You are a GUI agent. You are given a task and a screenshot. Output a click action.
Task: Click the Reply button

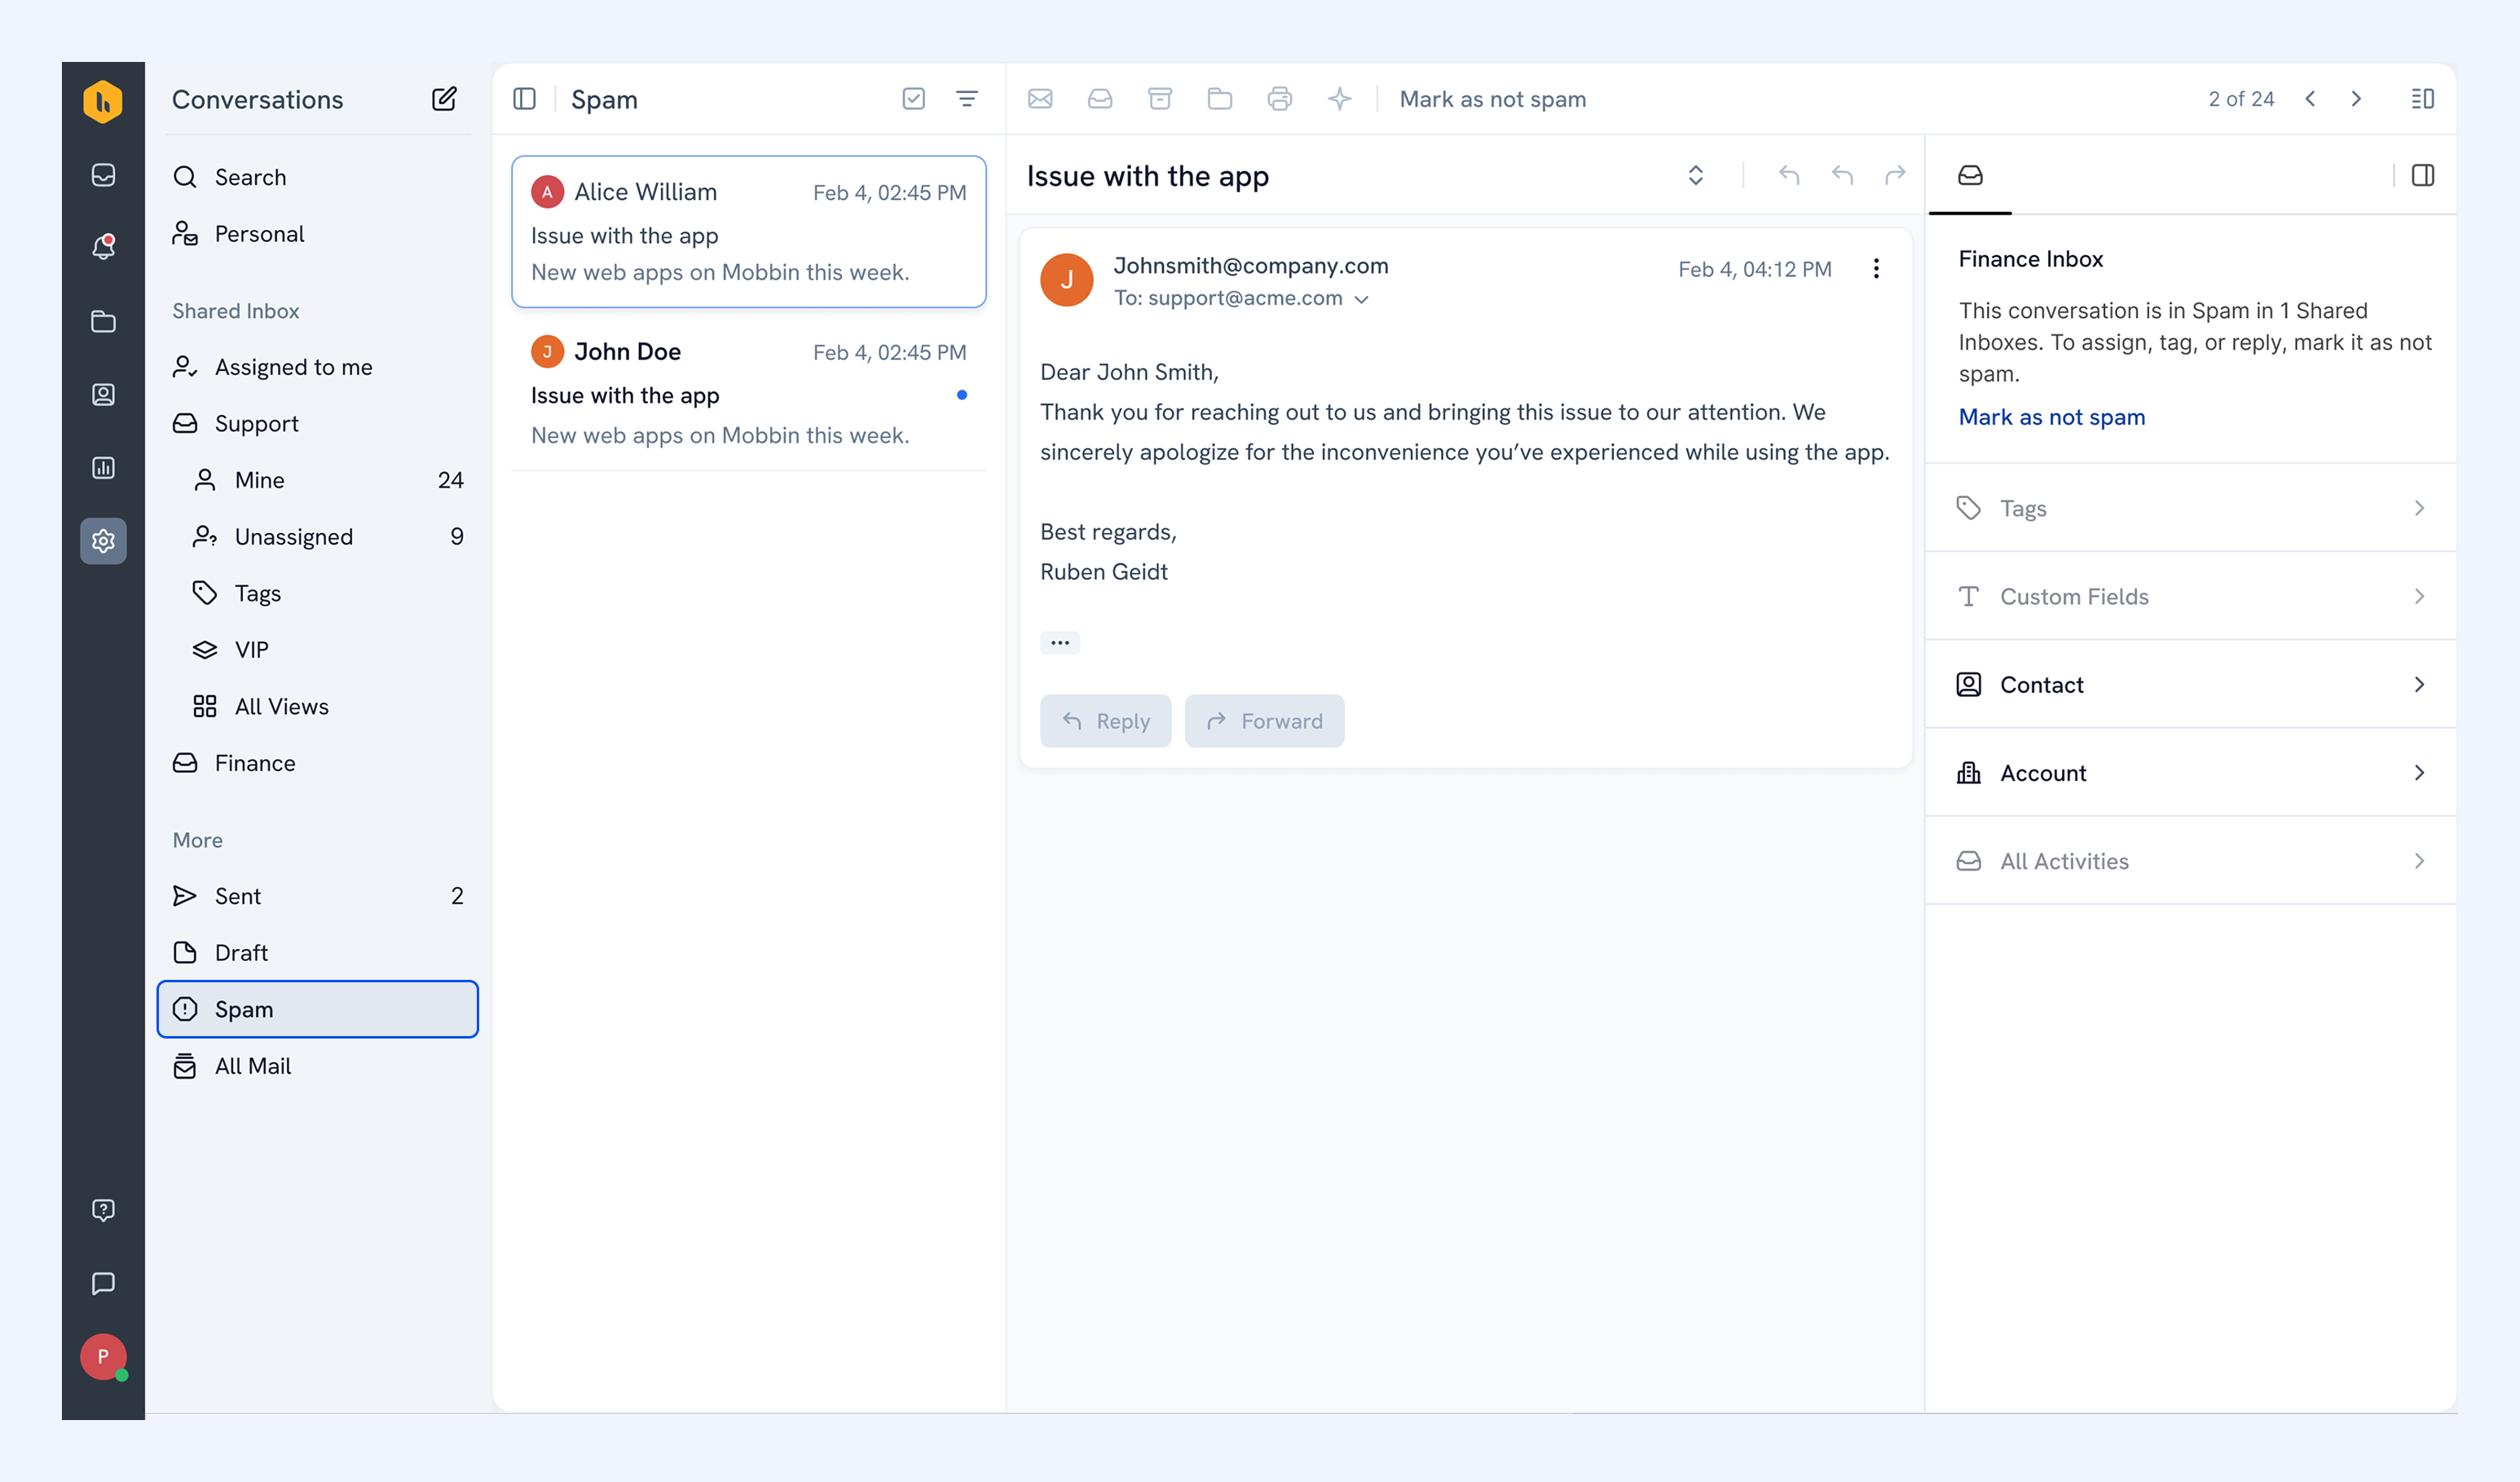(x=1105, y=721)
